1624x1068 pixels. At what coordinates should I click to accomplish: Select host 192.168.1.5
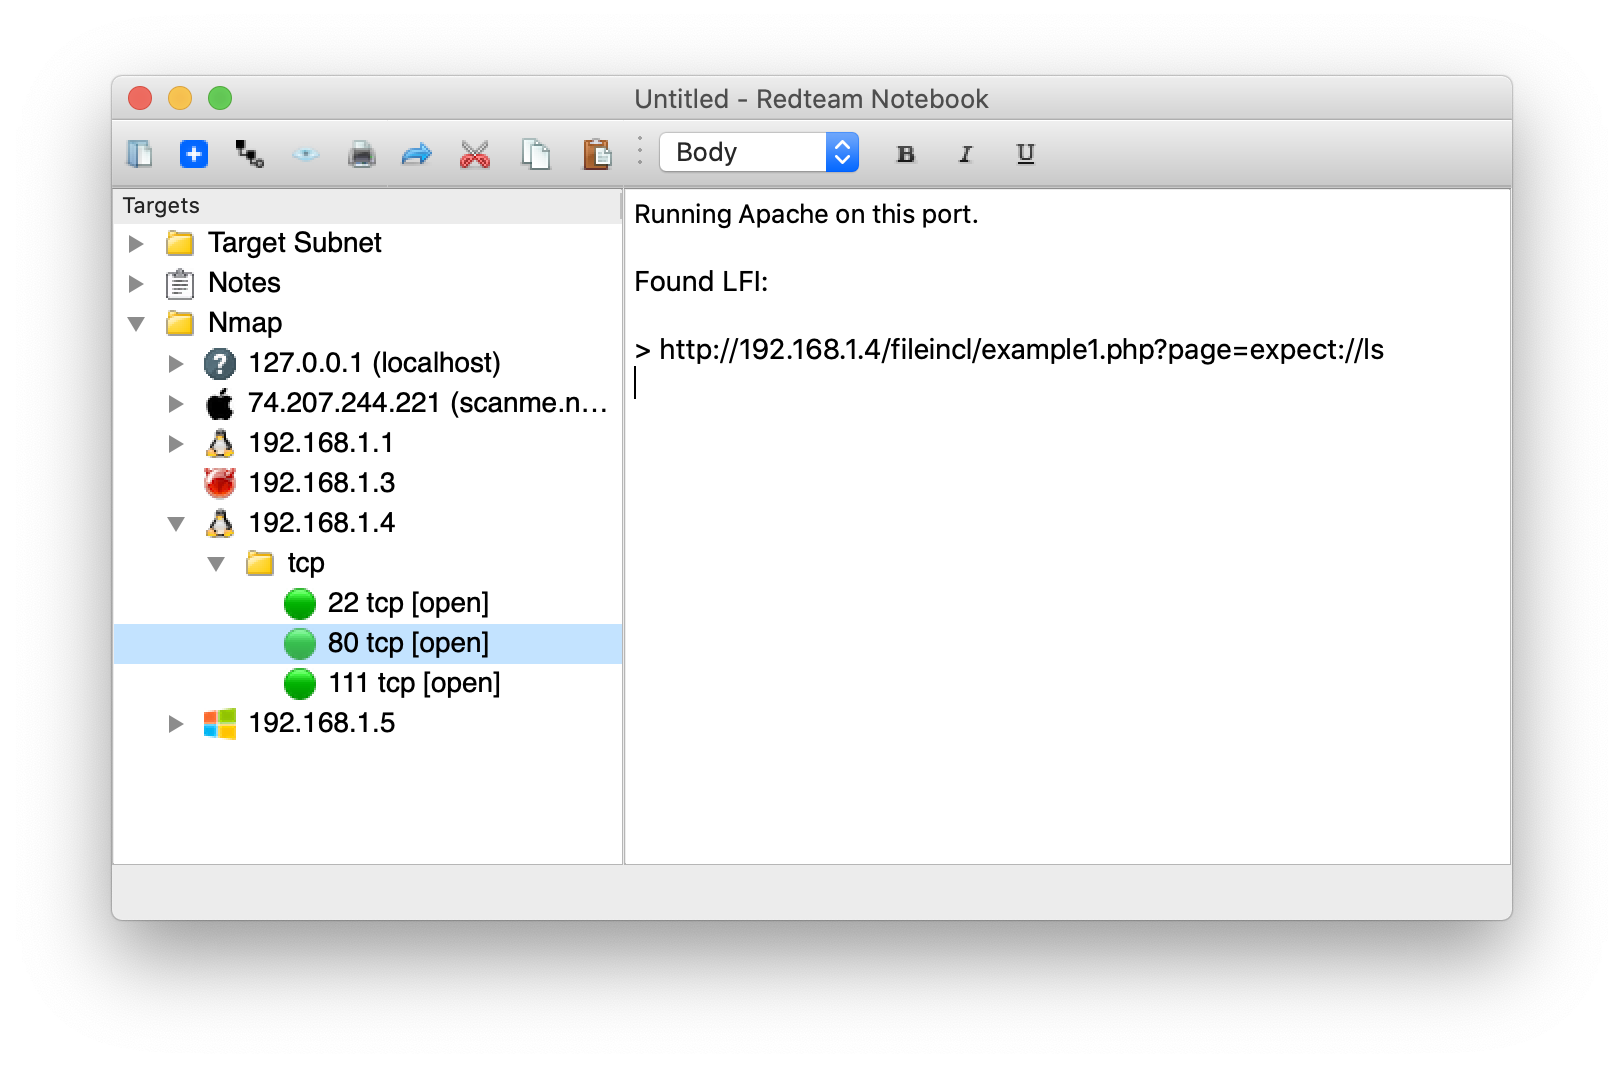point(321,723)
